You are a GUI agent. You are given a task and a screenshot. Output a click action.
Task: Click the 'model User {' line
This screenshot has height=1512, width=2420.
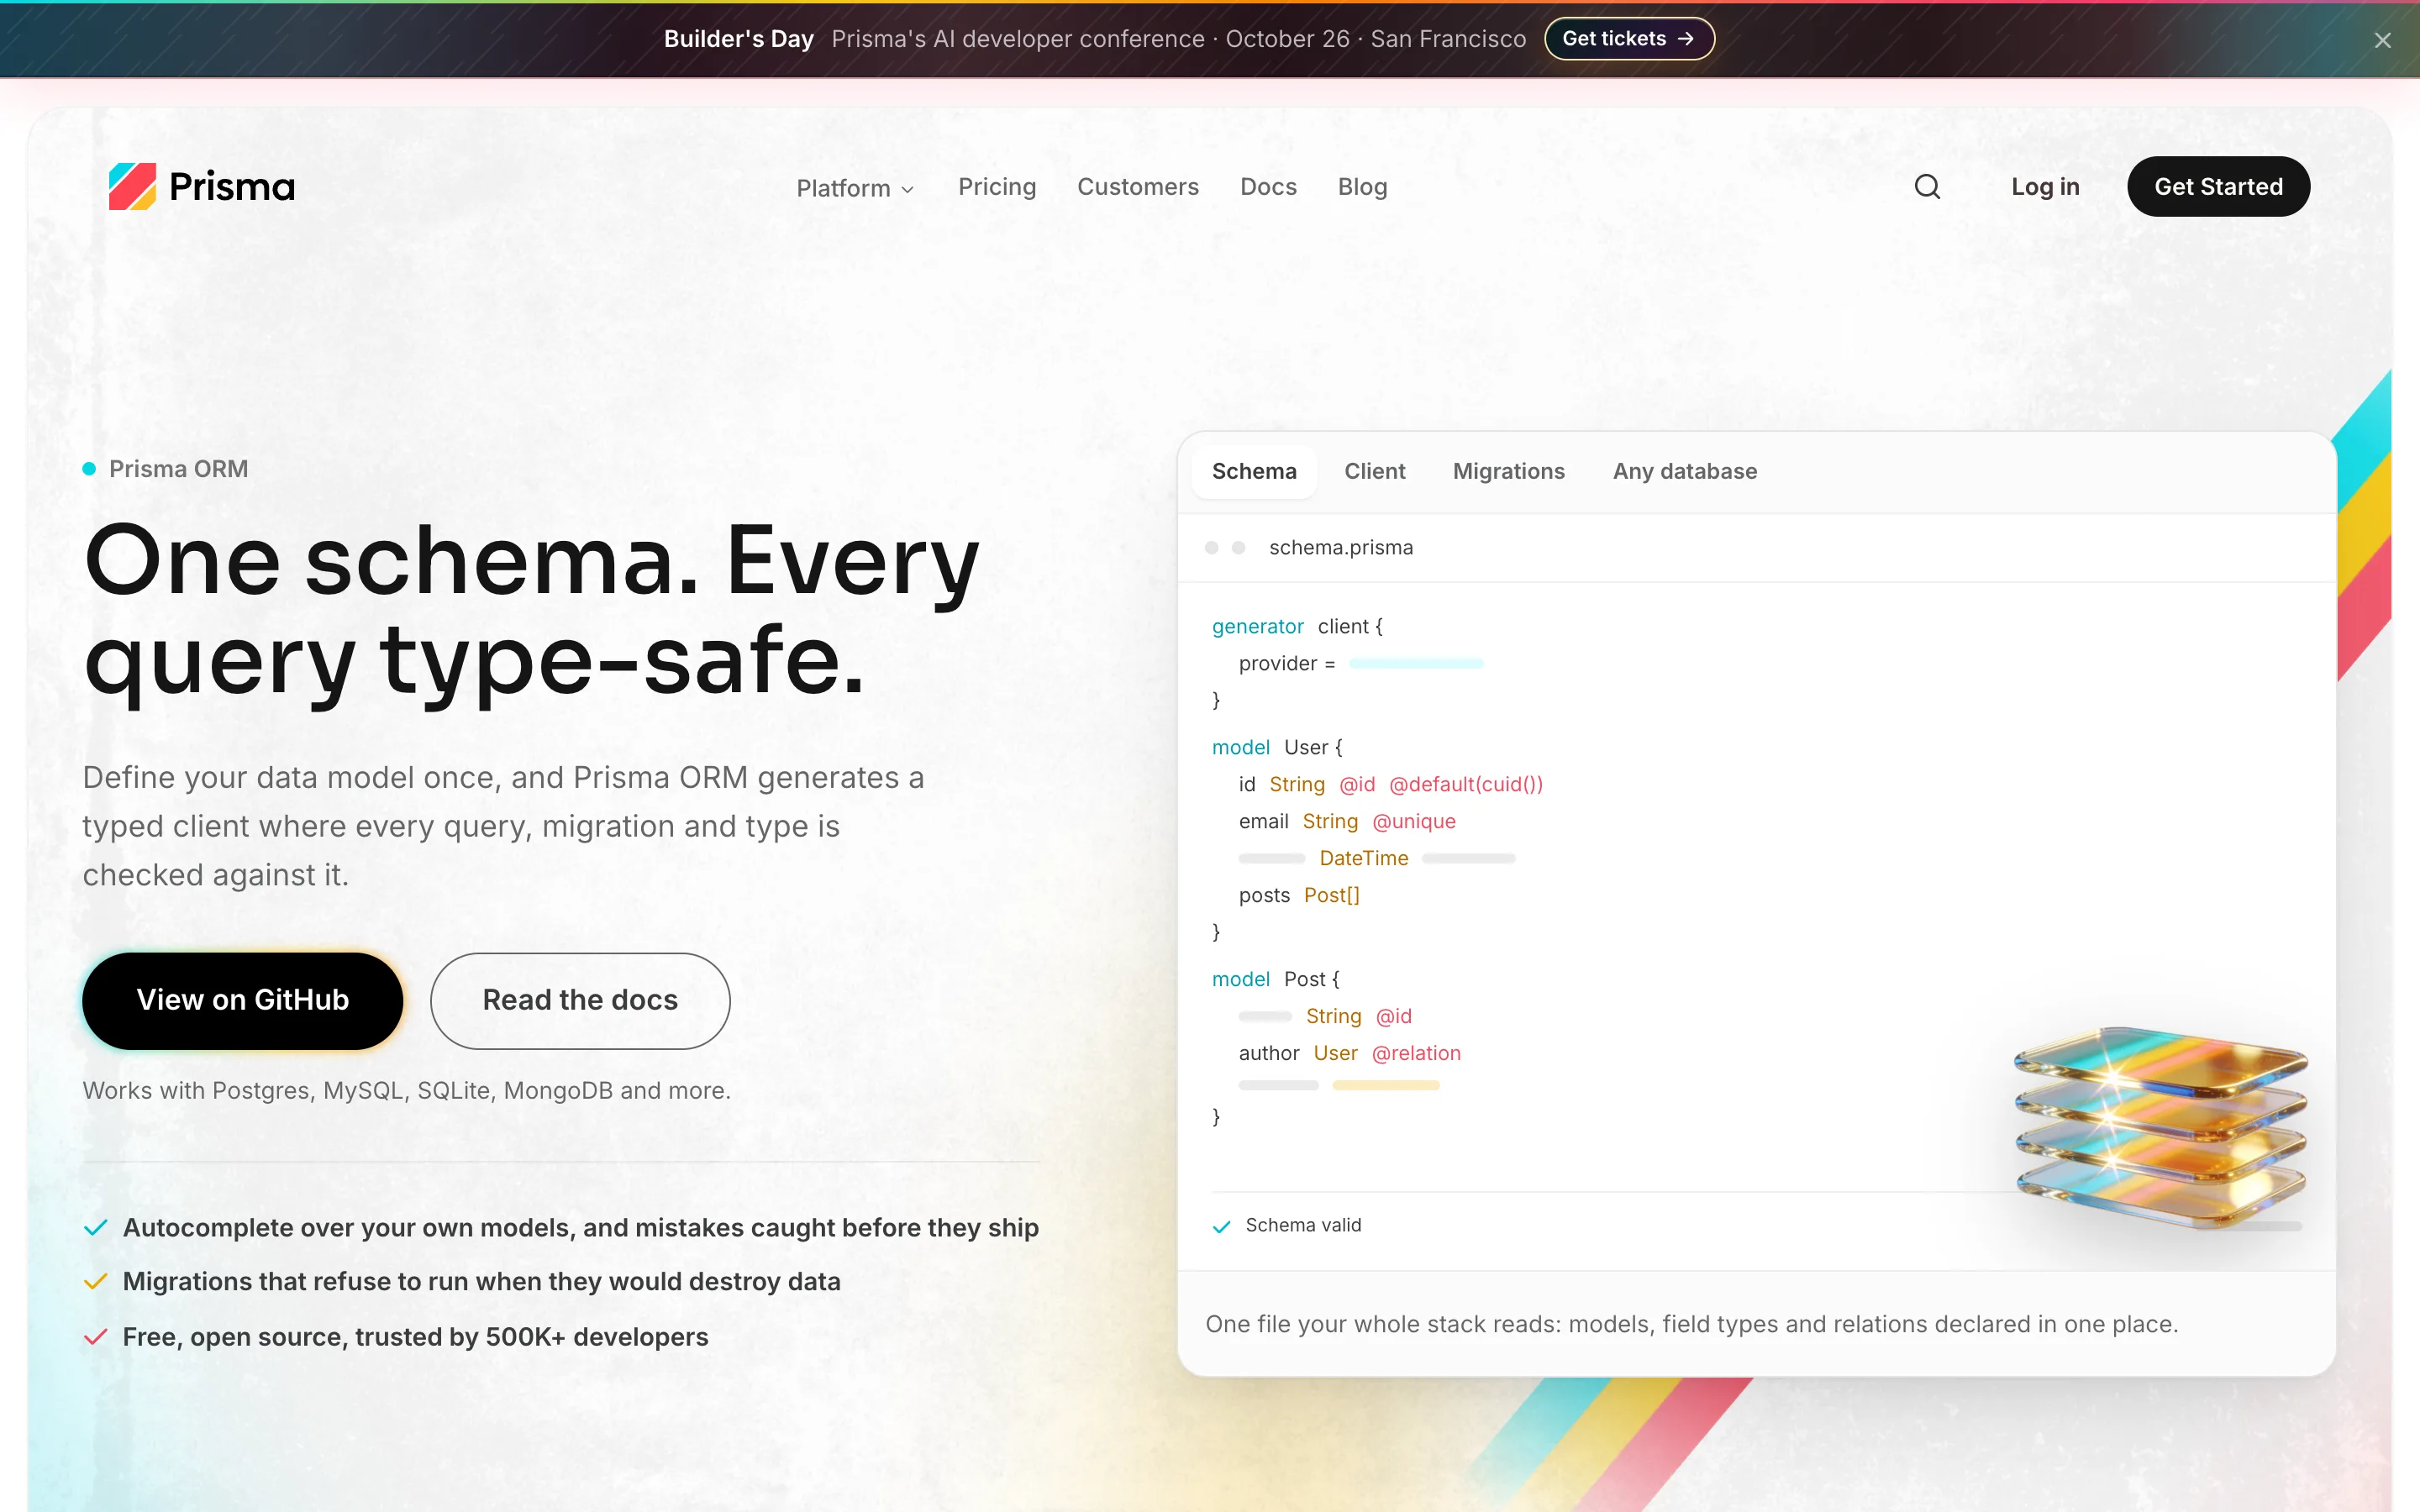click(1277, 747)
